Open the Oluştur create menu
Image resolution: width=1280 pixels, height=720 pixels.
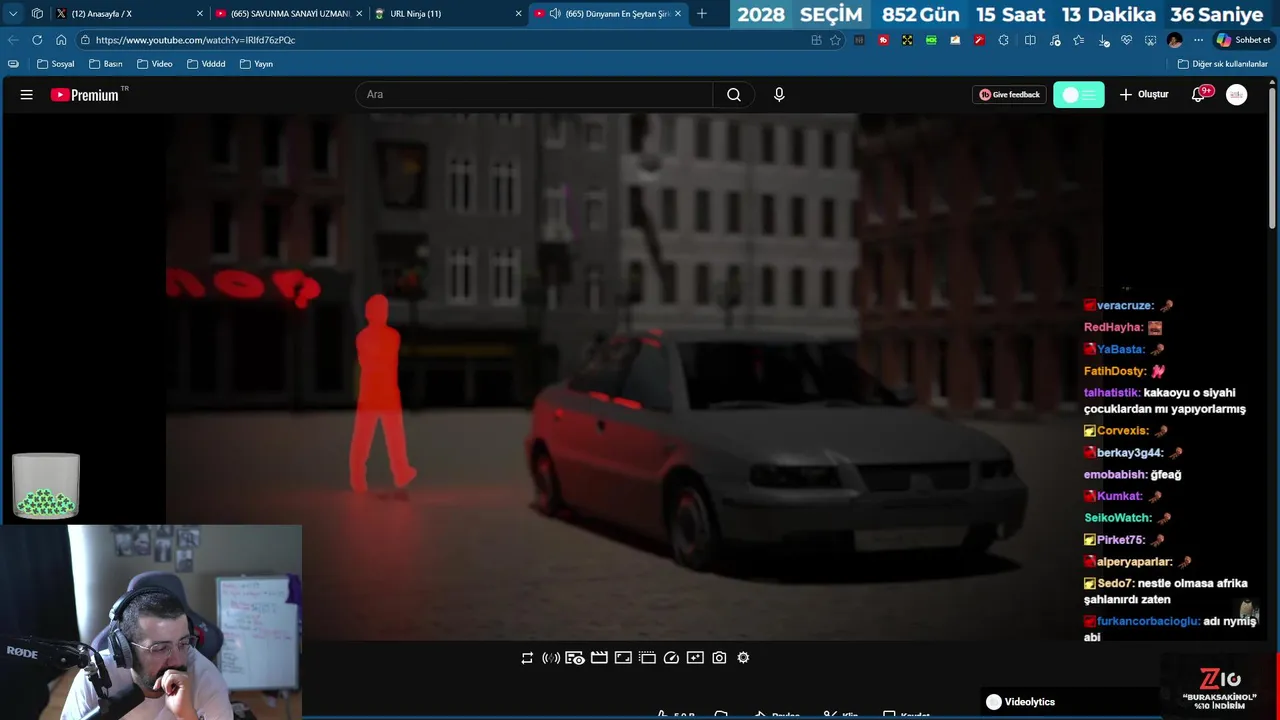(1144, 94)
